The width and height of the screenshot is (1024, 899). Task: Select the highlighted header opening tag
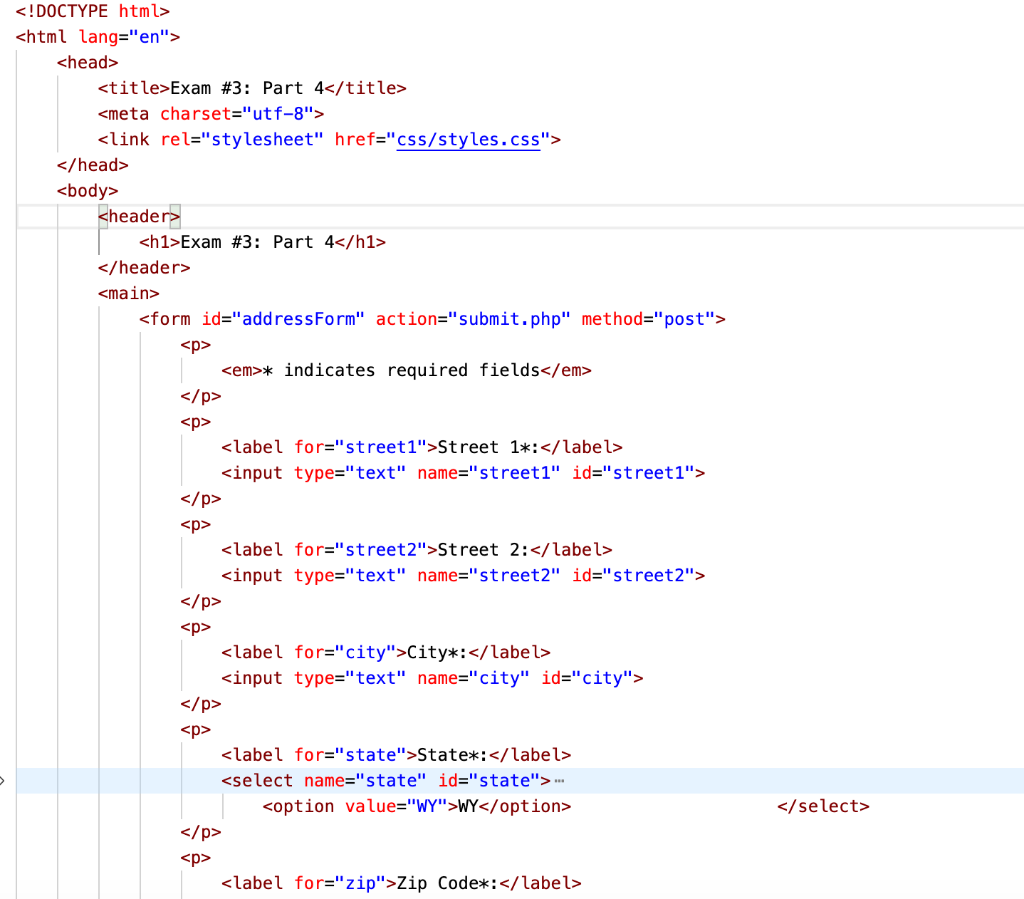(138, 216)
